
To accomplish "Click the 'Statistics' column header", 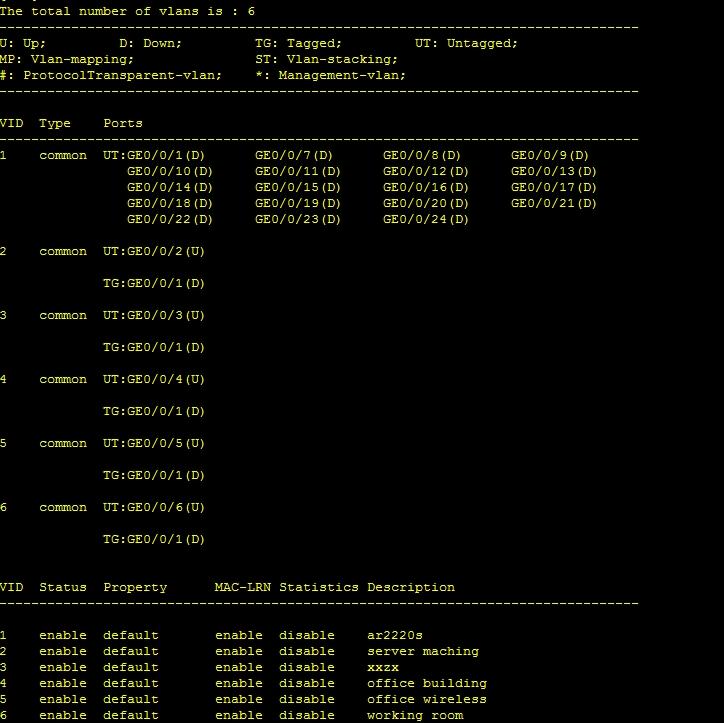I will point(319,587).
